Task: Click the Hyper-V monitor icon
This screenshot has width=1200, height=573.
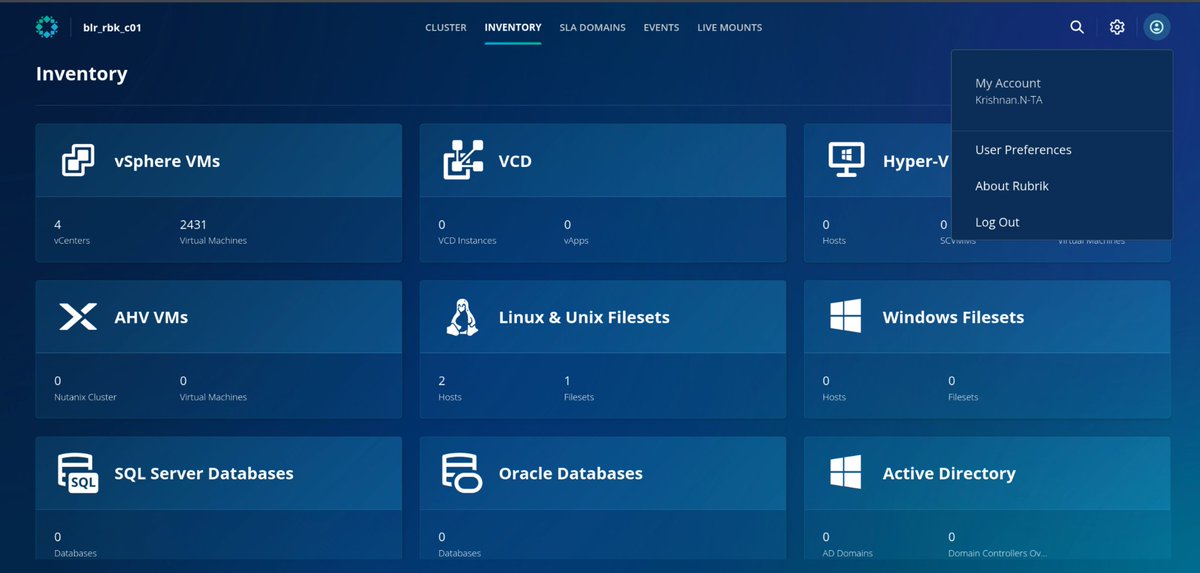Action: [x=846, y=160]
